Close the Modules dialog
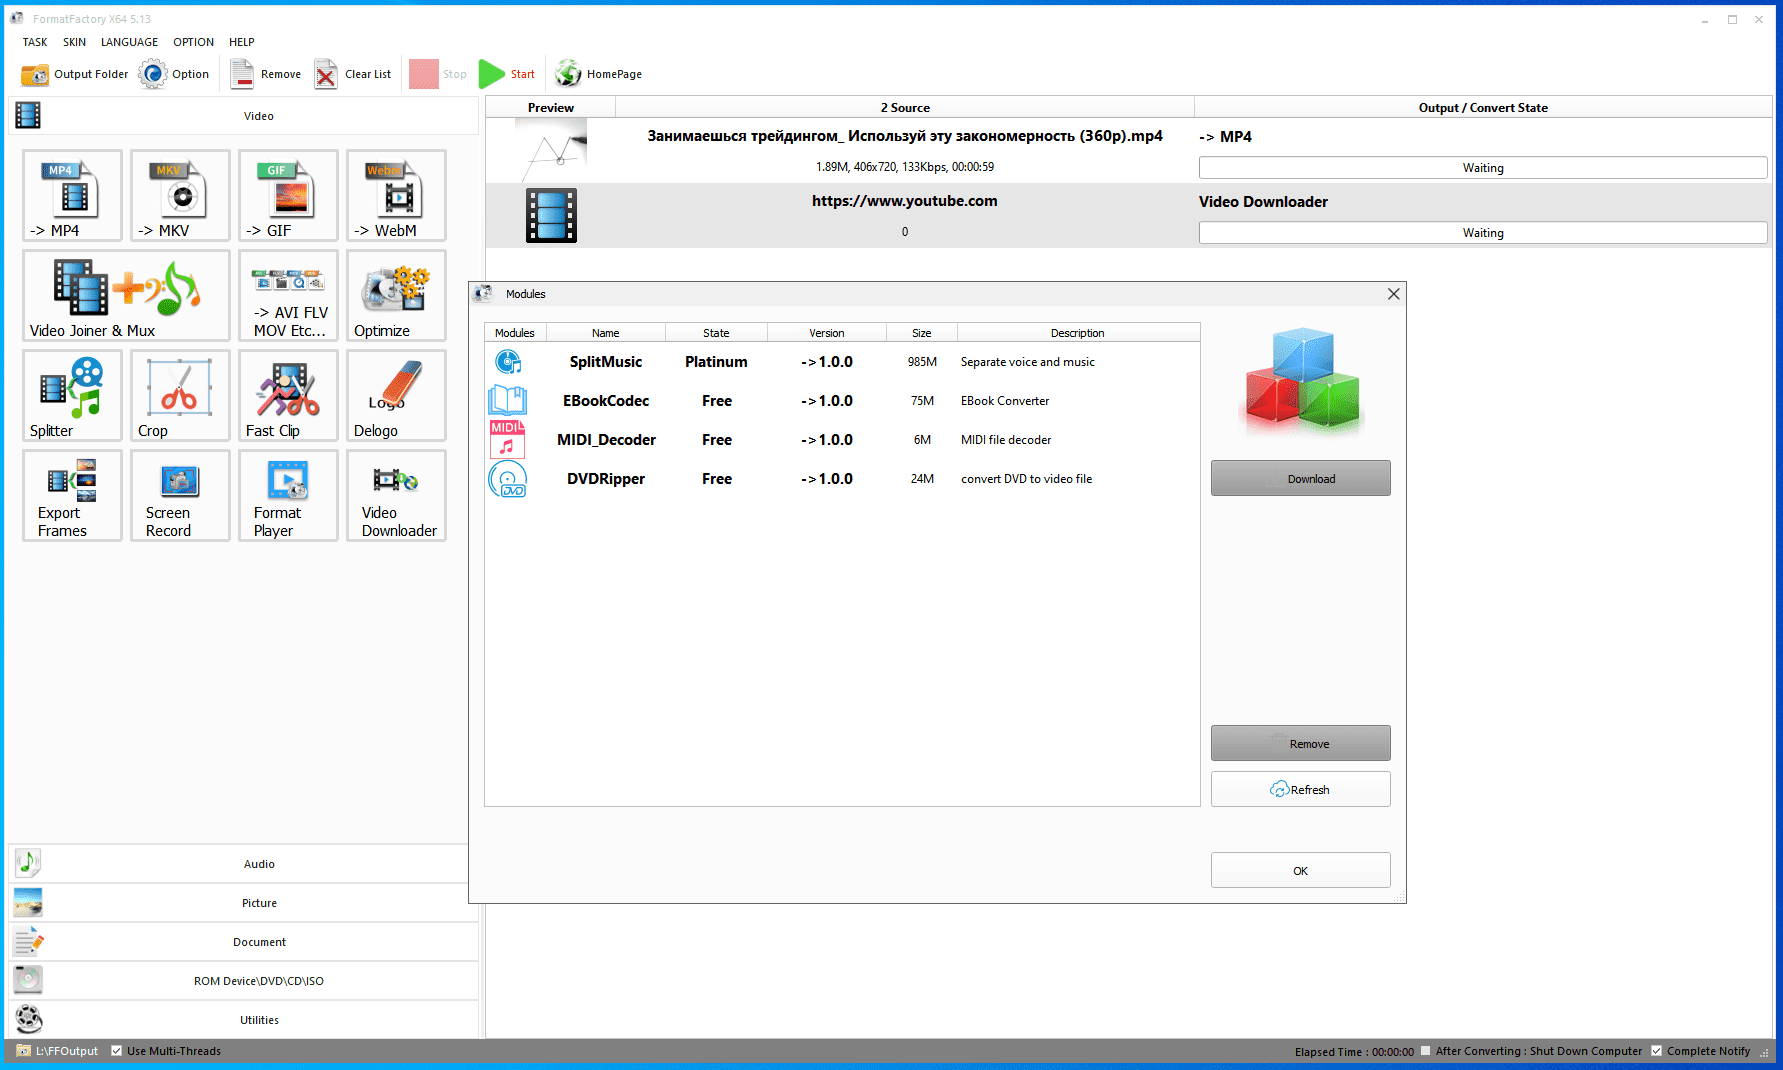The height and width of the screenshot is (1070, 1783). [x=1393, y=294]
